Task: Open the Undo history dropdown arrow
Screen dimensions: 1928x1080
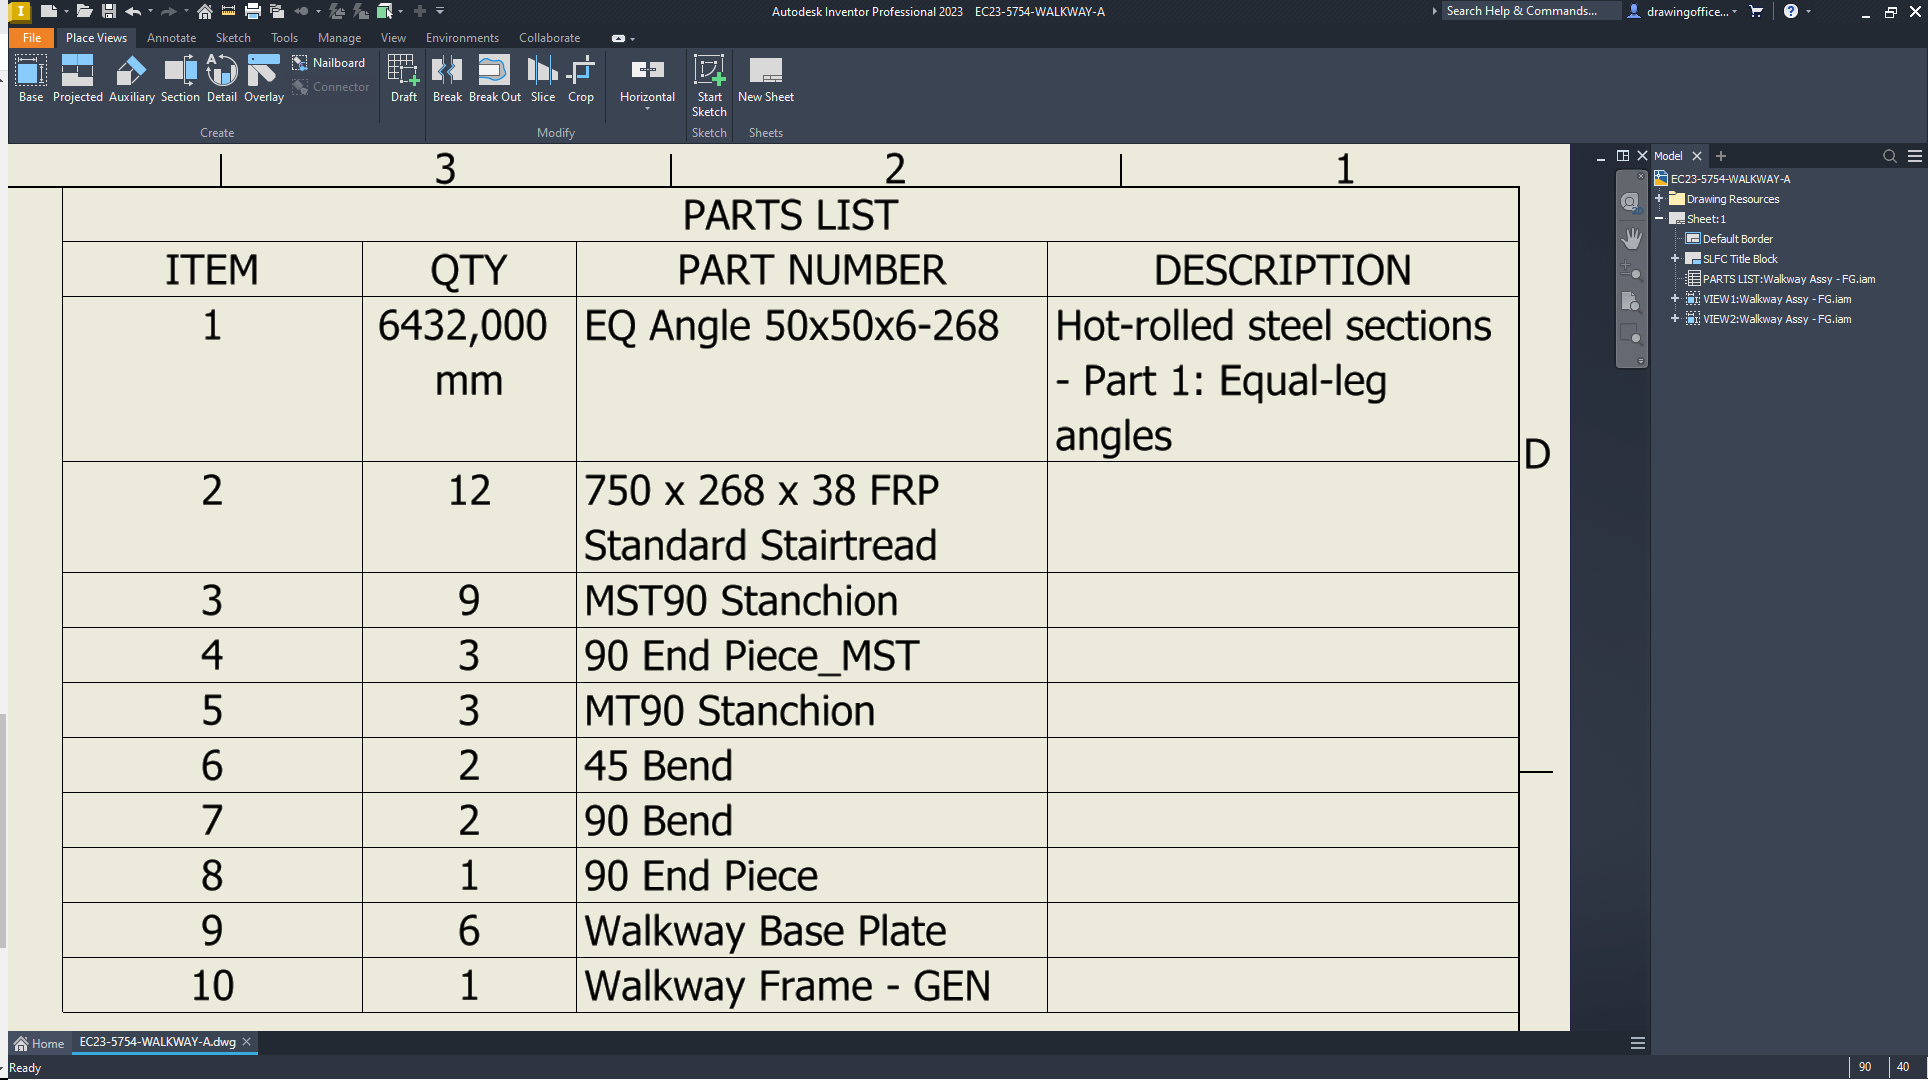Action: coord(148,11)
